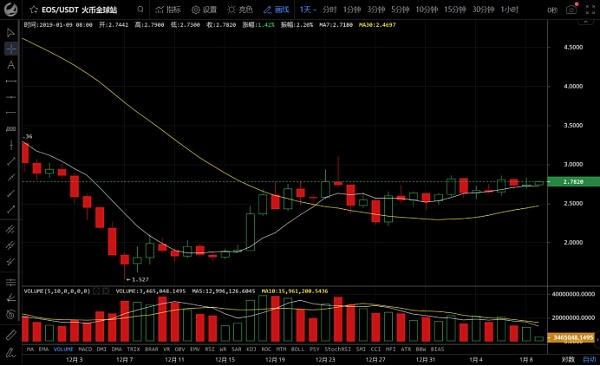
Task: Show the RSI indicator
Action: click(x=210, y=349)
